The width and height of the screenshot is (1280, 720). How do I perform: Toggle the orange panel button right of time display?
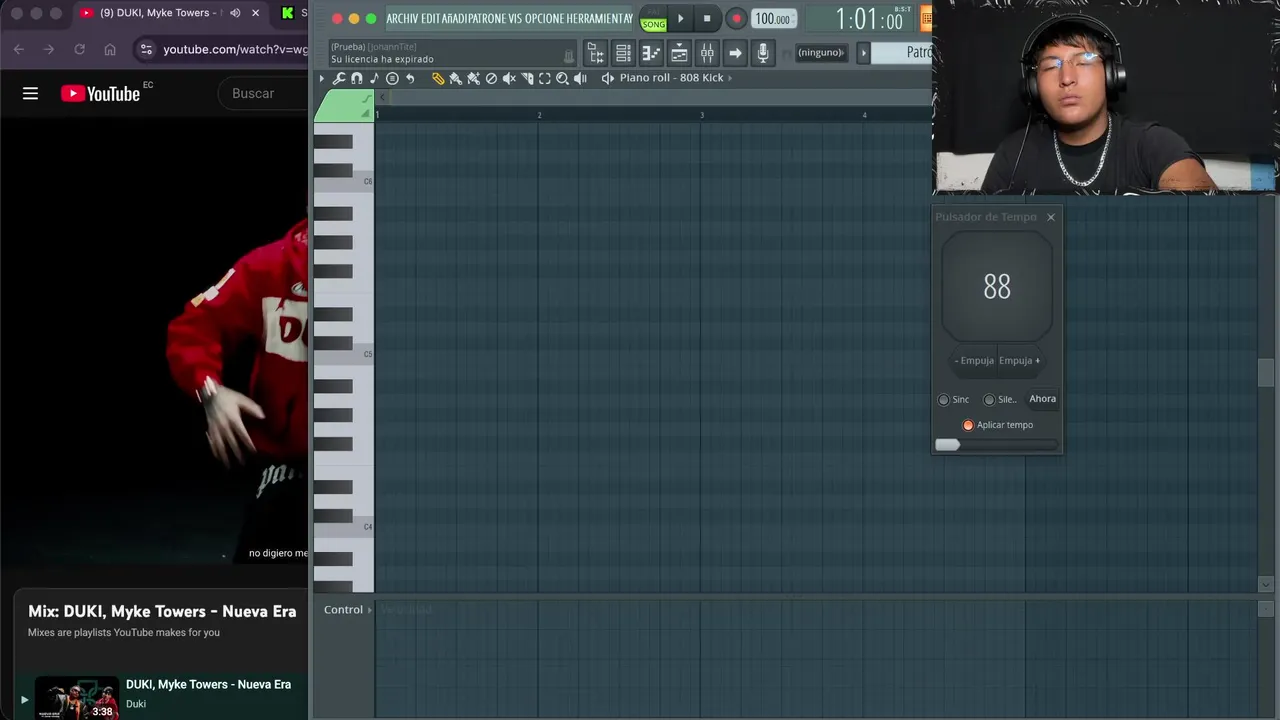tap(926, 19)
